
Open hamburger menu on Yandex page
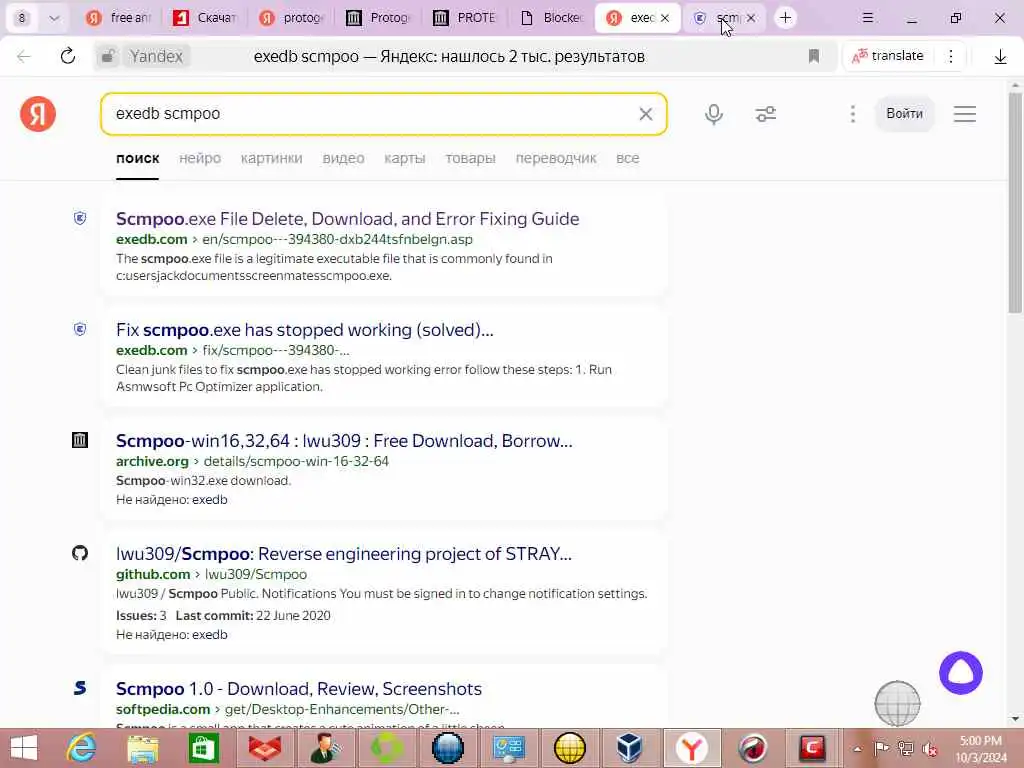965,114
